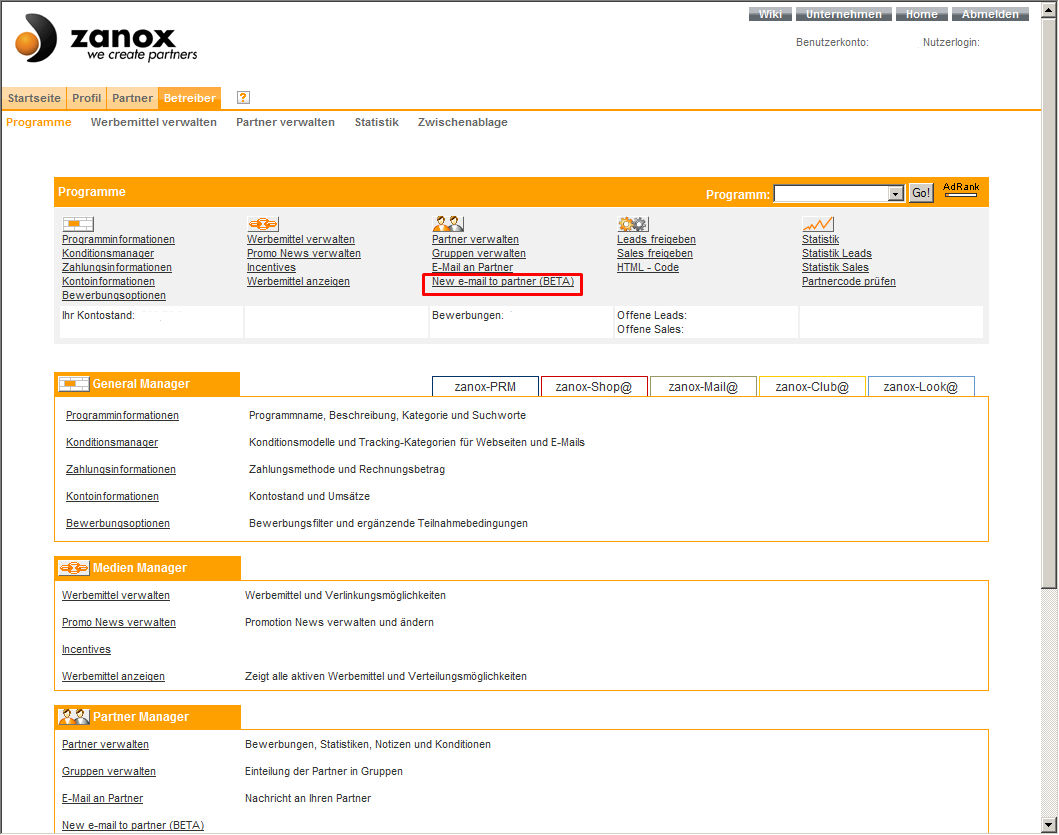Screen dimensions: 1059x835
Task: Open AdRank indicator in Programme header
Action: [x=960, y=189]
